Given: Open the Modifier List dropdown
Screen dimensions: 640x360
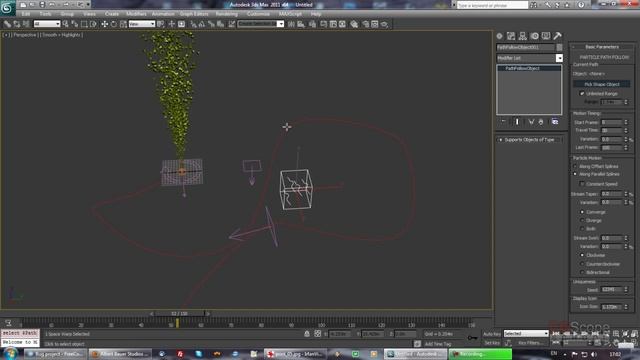Looking at the screenshot, I should [x=559, y=58].
